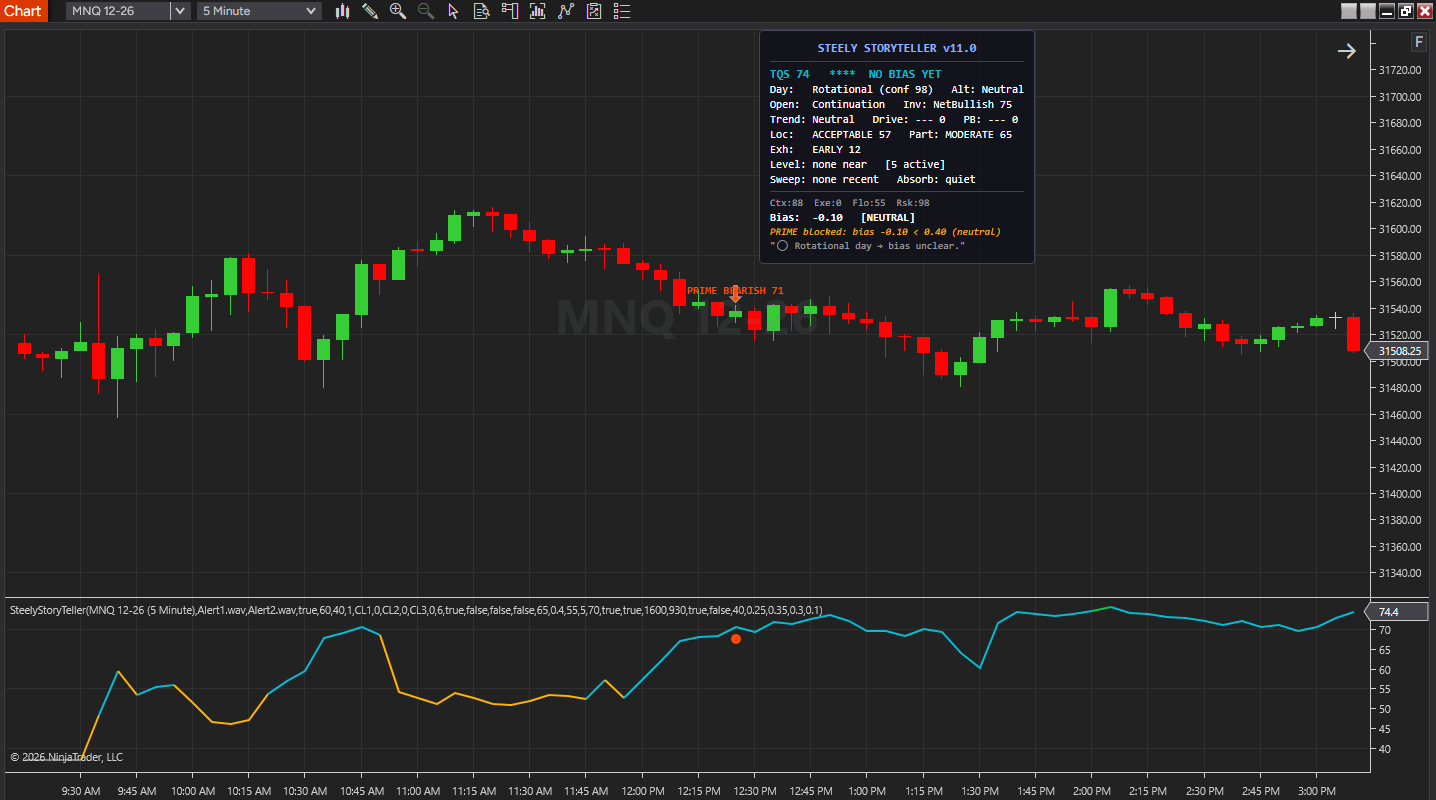Restore down the chart window

click(1406, 11)
